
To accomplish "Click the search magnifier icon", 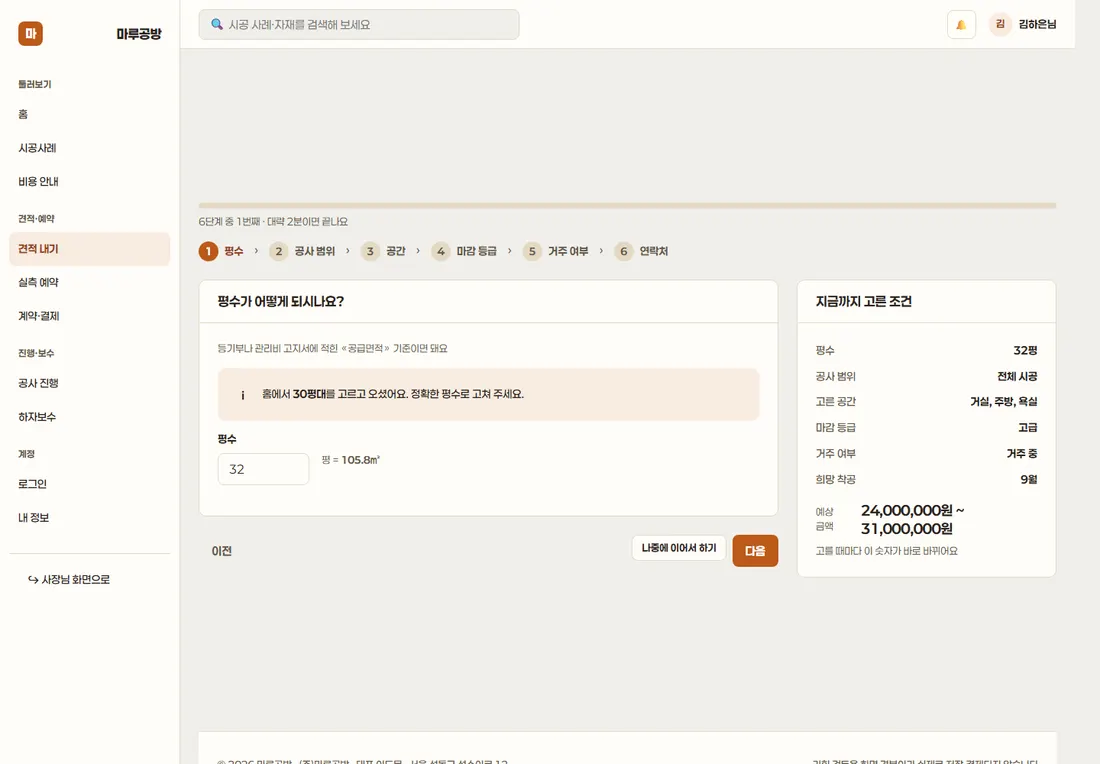I will (217, 25).
